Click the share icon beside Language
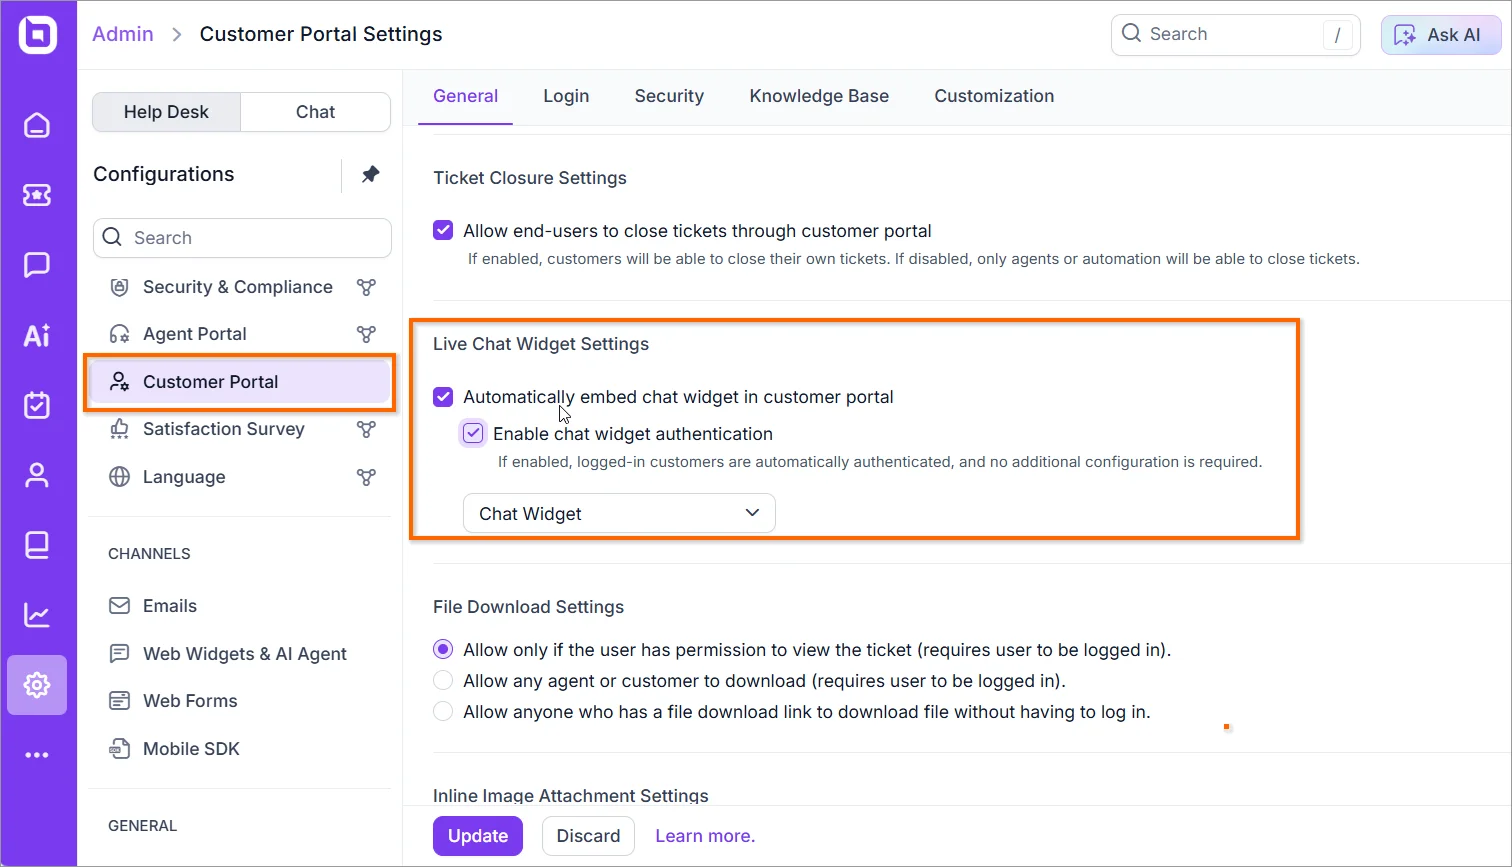The height and width of the screenshot is (867, 1512). [367, 477]
